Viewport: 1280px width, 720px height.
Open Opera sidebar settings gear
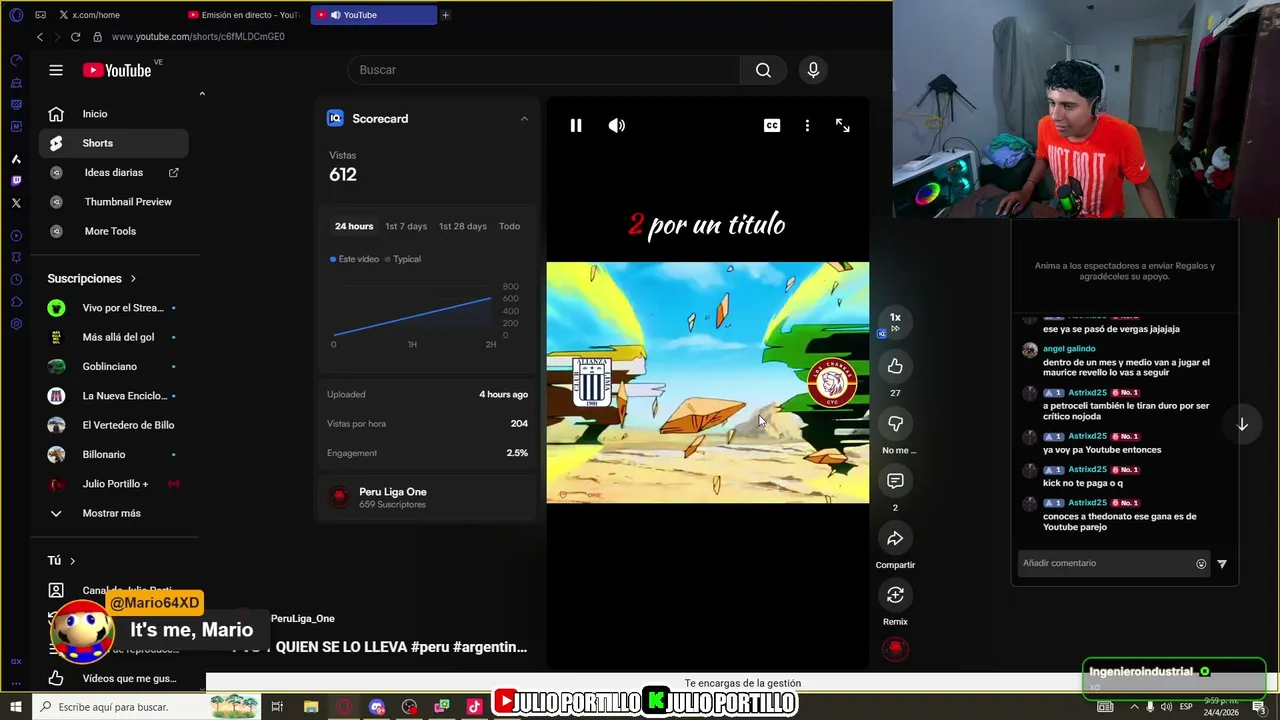click(16, 324)
